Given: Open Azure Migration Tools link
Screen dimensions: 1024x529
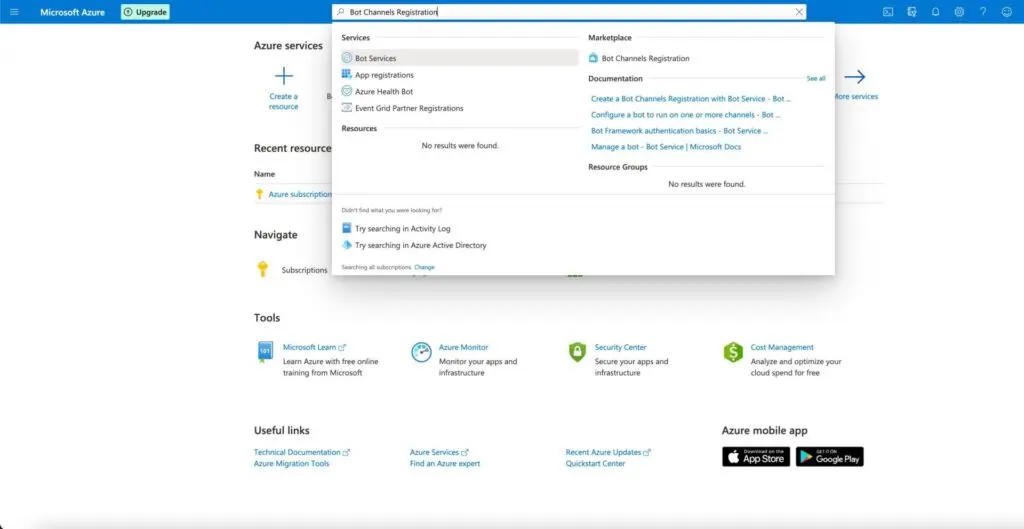Looking at the screenshot, I should click(x=291, y=464).
